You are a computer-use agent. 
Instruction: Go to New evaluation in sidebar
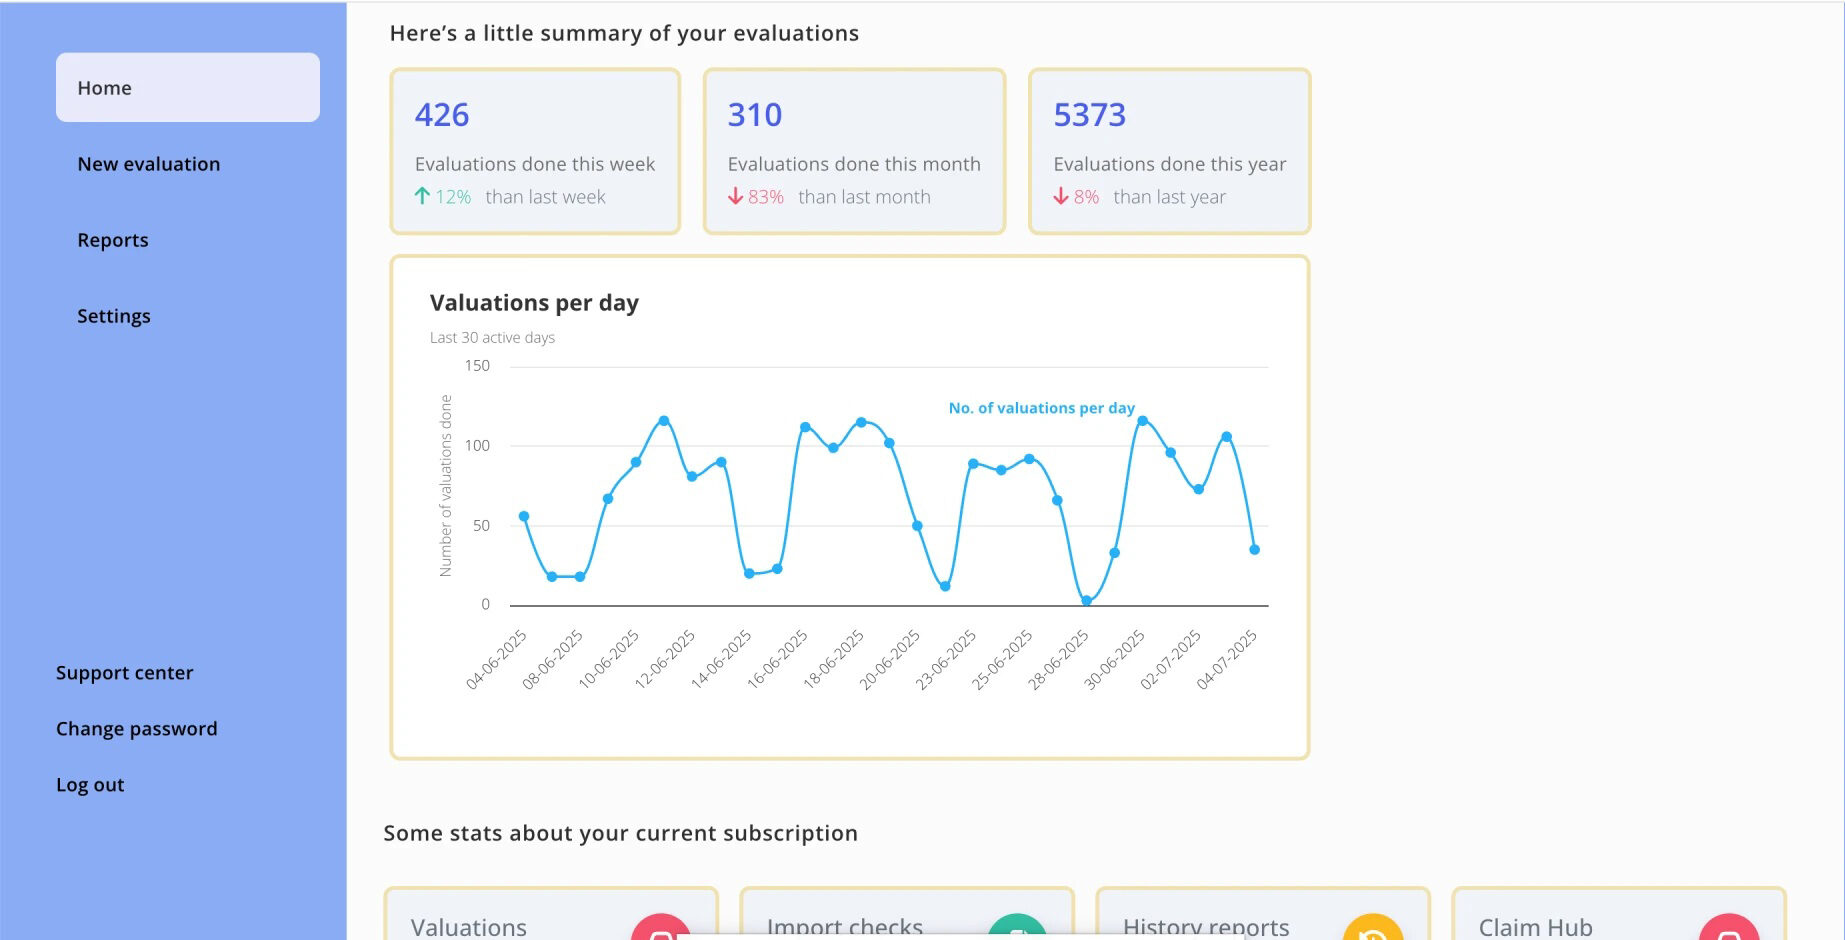(x=149, y=164)
